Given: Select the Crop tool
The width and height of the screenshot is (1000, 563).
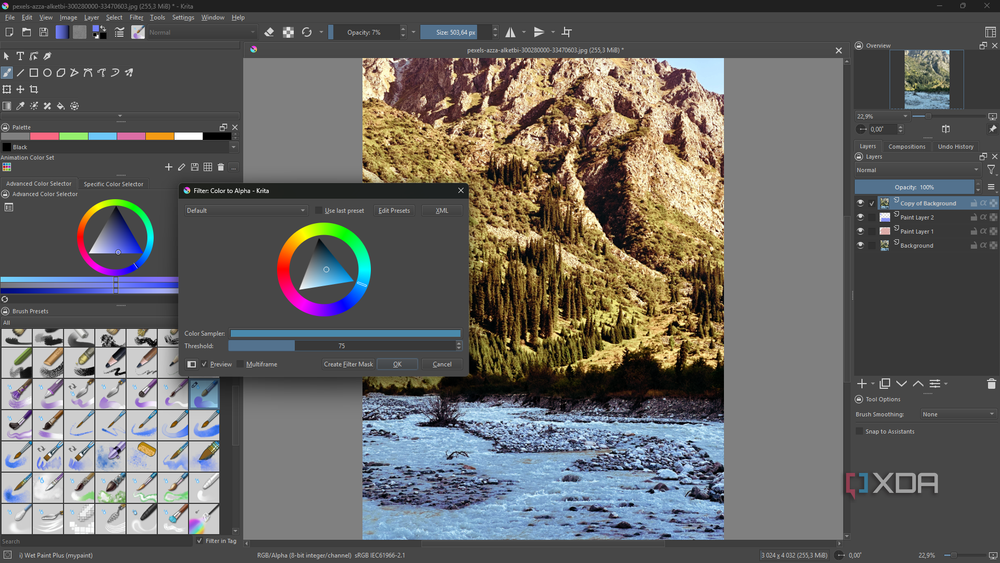Looking at the screenshot, I should click(34, 89).
